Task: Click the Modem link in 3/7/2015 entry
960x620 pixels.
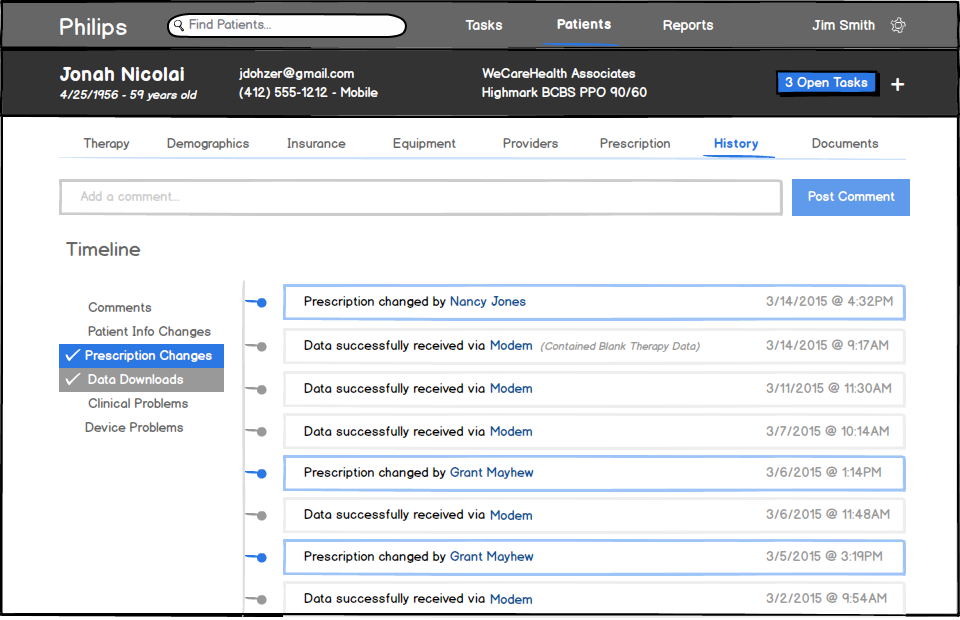Action: 511,432
